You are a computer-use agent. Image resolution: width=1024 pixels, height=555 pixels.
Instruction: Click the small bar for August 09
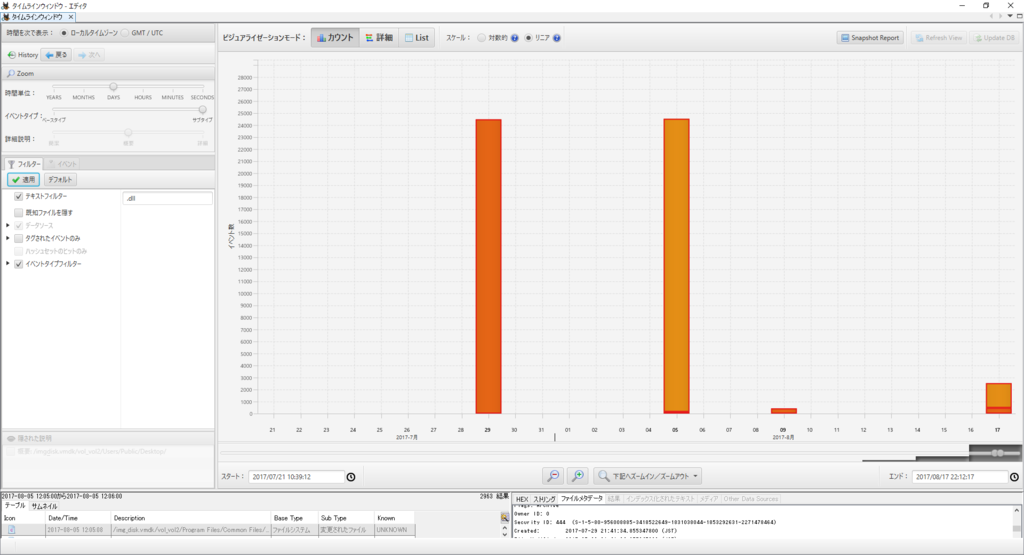(784, 411)
